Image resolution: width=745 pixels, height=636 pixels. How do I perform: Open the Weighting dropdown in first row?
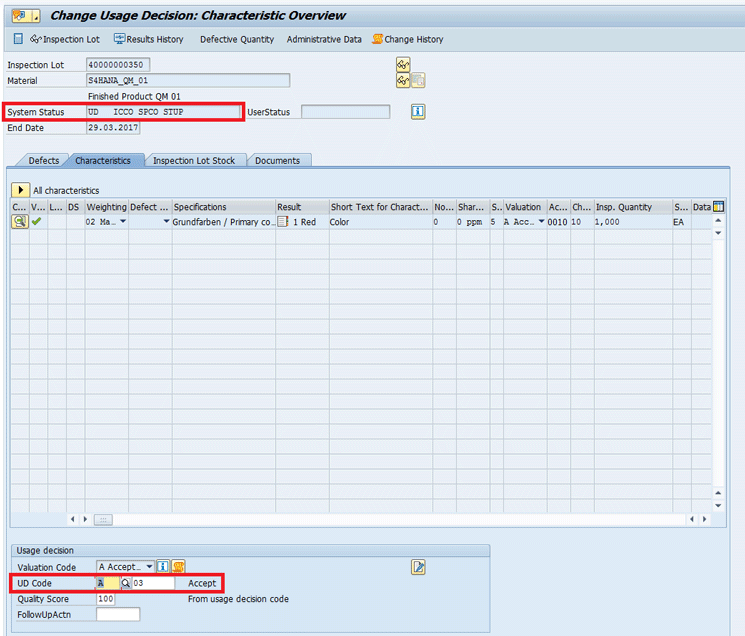(123, 222)
